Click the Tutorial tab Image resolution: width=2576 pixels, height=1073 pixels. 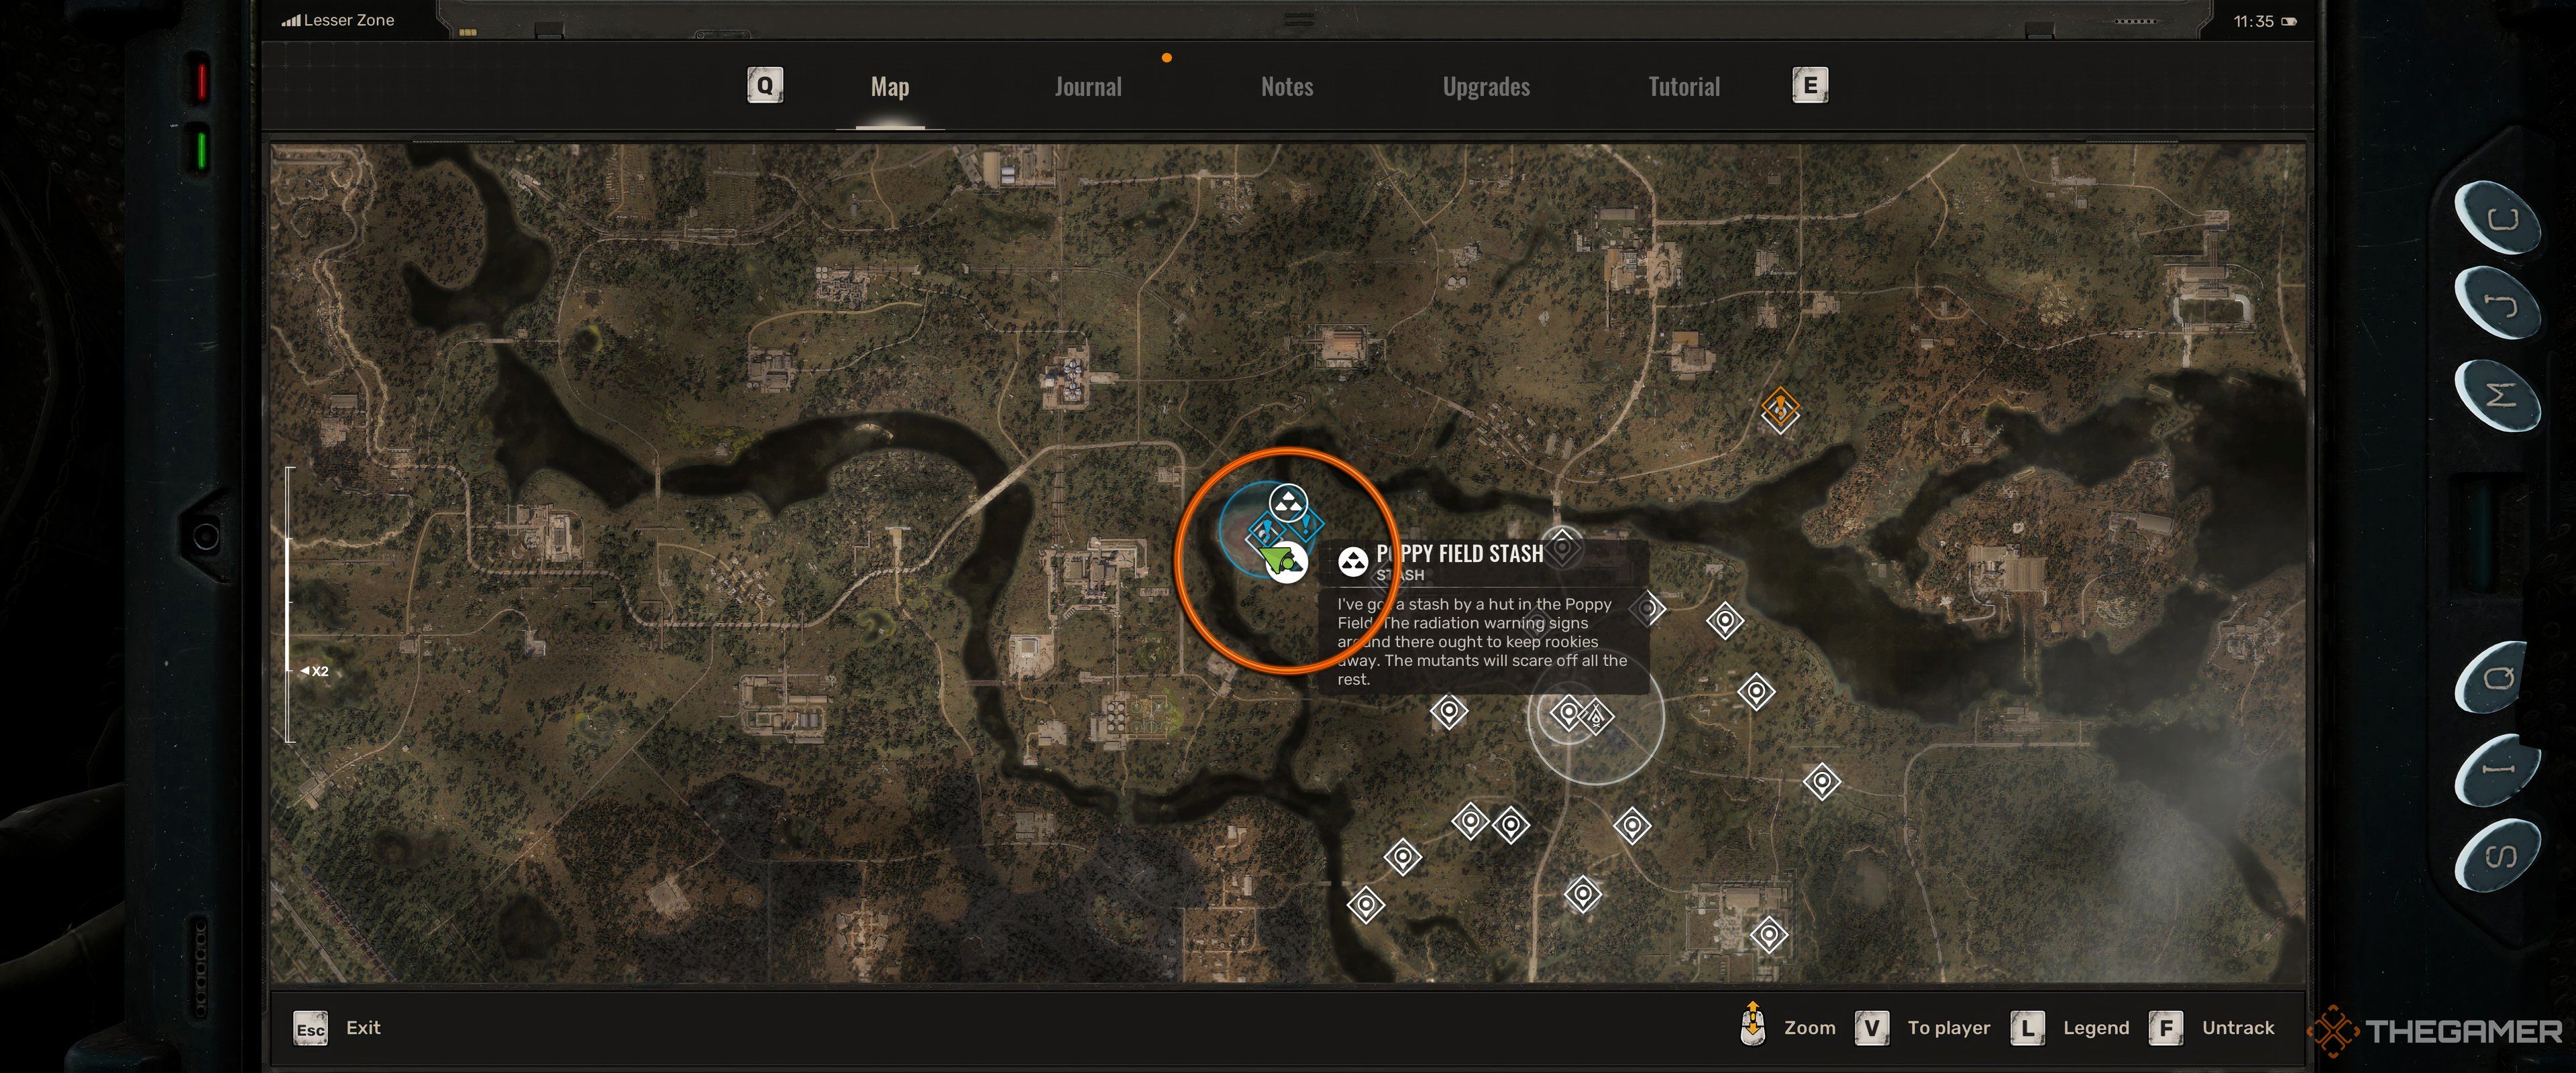point(1682,85)
